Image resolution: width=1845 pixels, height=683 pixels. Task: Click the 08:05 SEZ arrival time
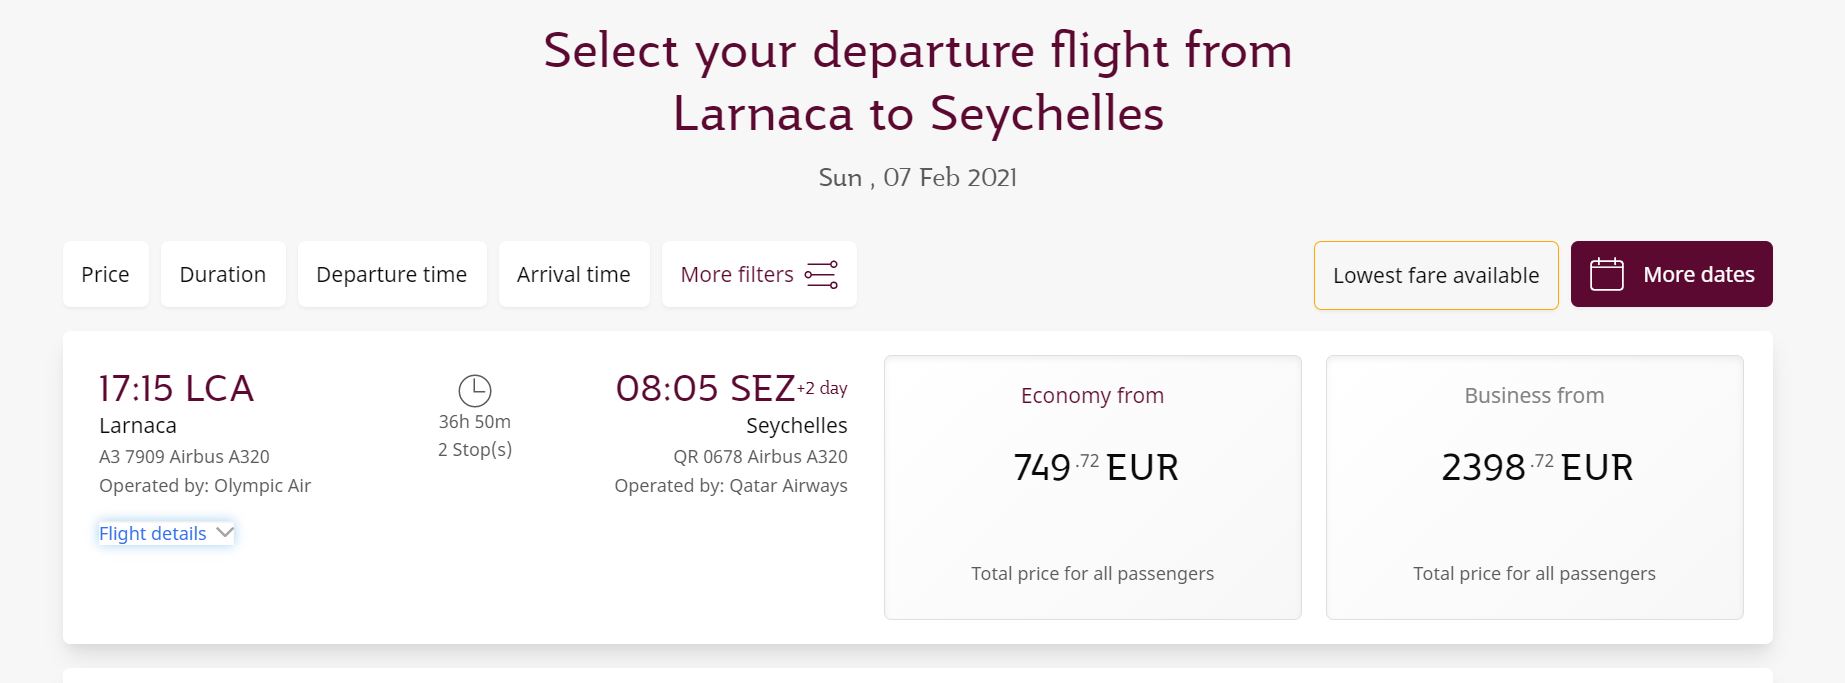tap(705, 388)
